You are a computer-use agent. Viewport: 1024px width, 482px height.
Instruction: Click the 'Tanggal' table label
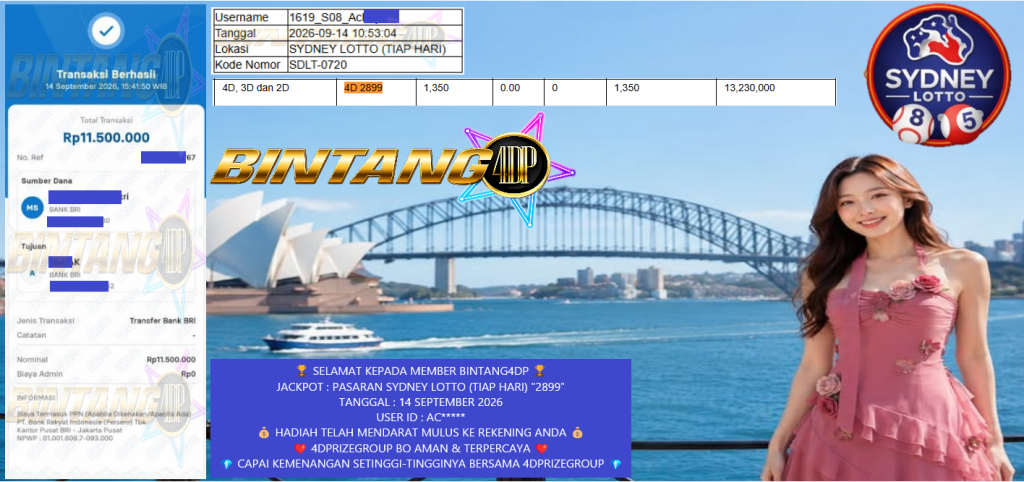point(235,33)
